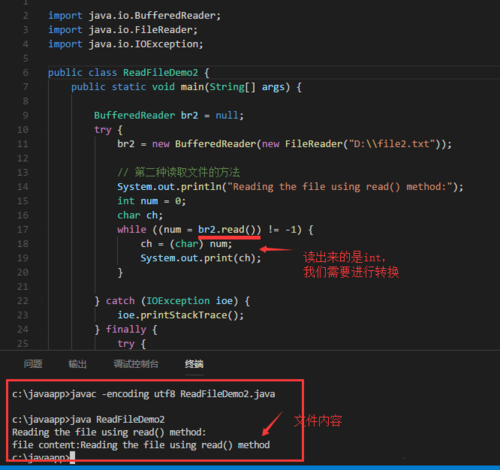The height and width of the screenshot is (470, 500).
Task: Click 'catch (IOException ioe)' clause
Action: [172, 301]
